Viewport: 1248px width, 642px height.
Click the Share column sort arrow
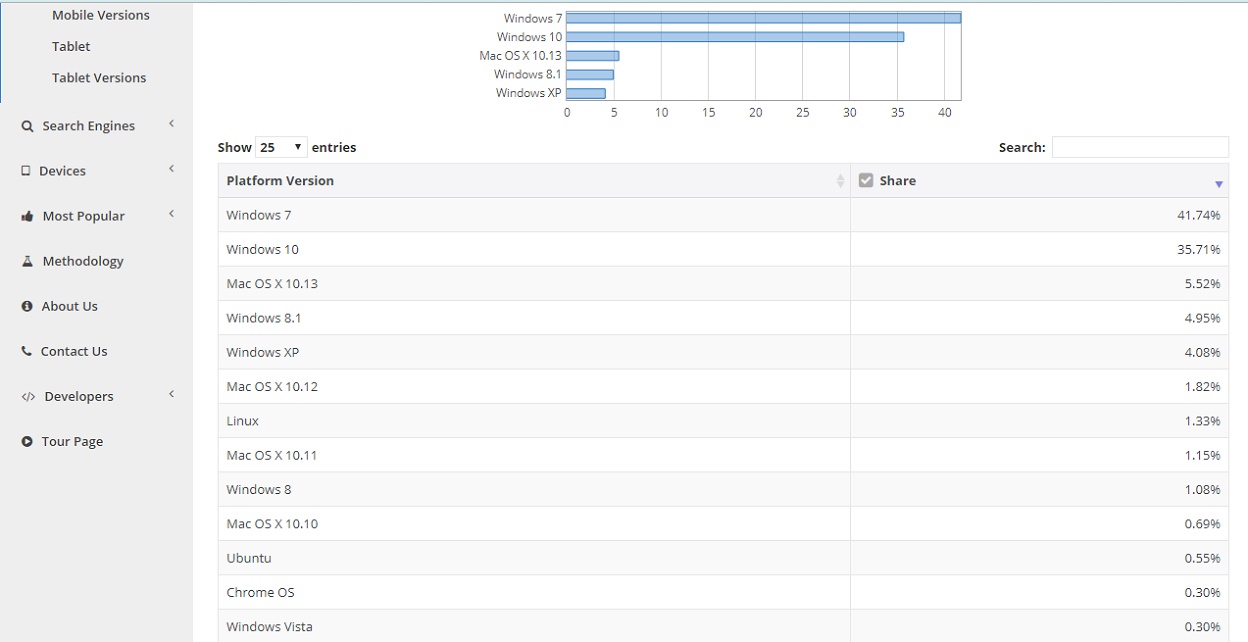point(1219,184)
